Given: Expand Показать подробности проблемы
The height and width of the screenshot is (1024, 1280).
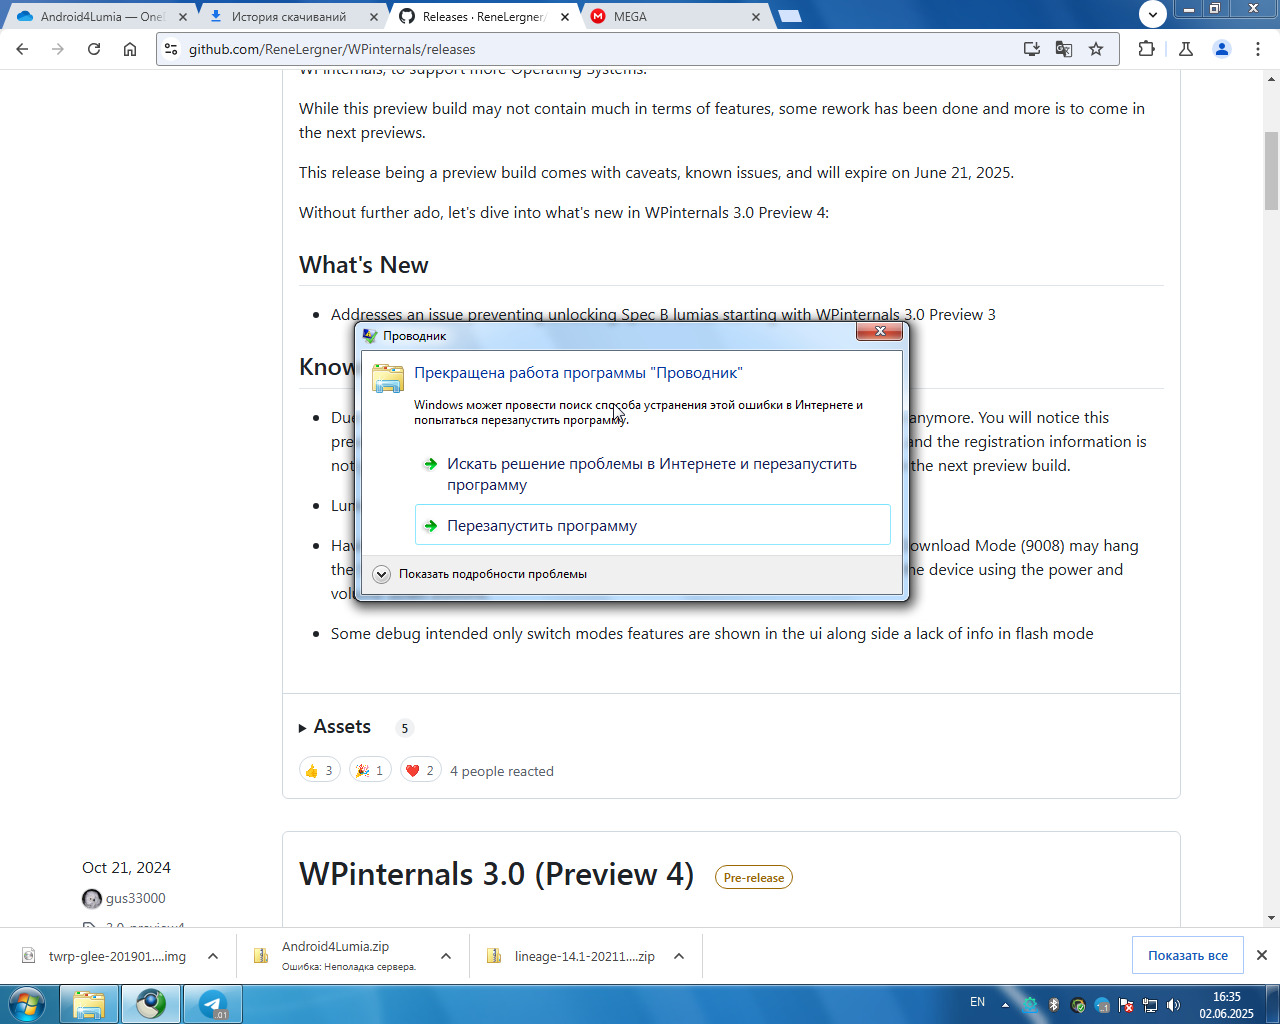Looking at the screenshot, I should pos(480,574).
